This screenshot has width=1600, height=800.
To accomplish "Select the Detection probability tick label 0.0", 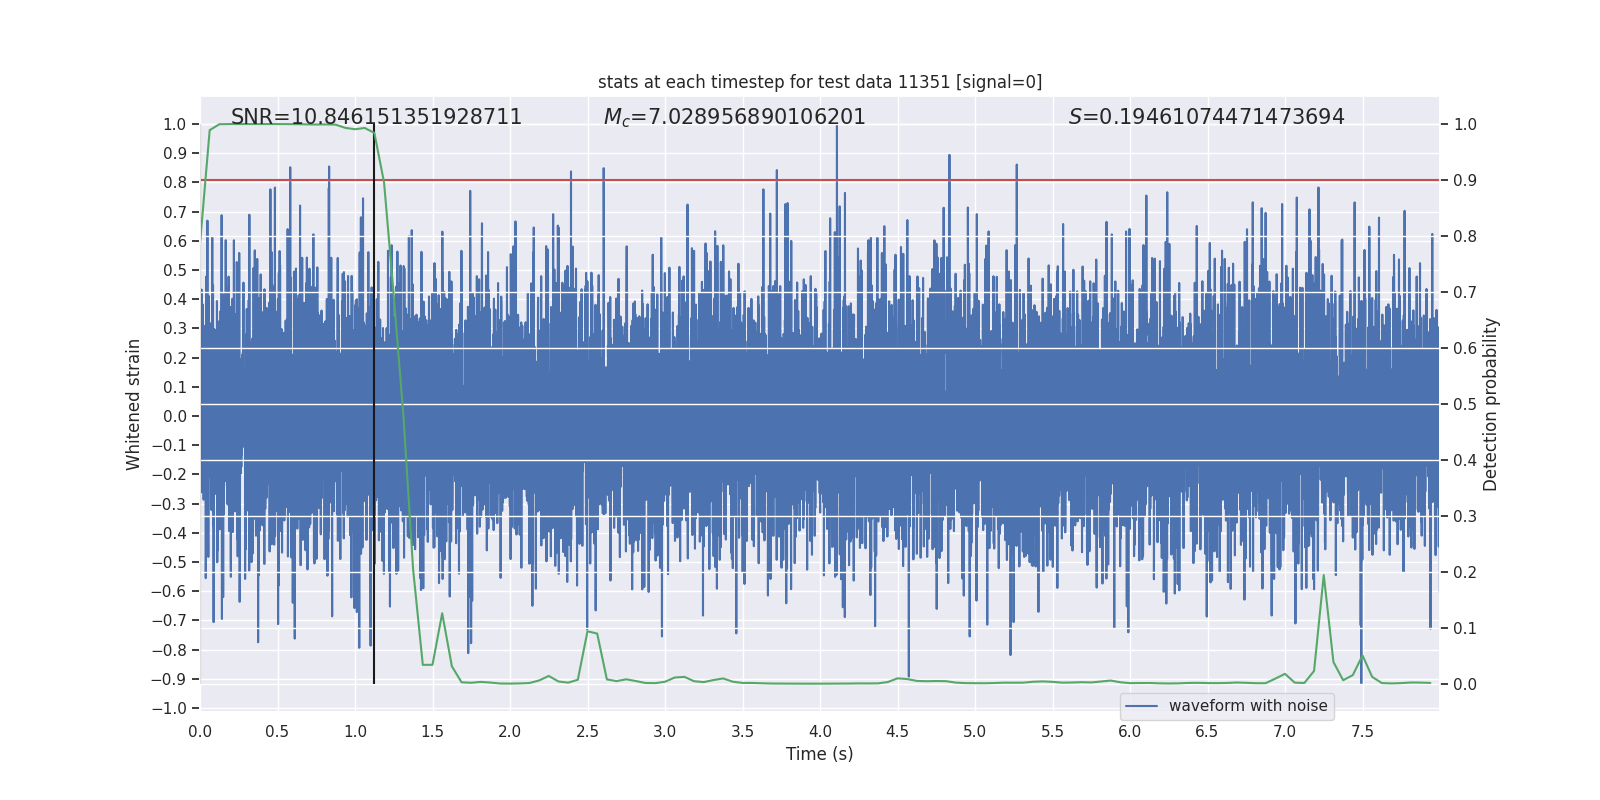I will tap(1465, 684).
